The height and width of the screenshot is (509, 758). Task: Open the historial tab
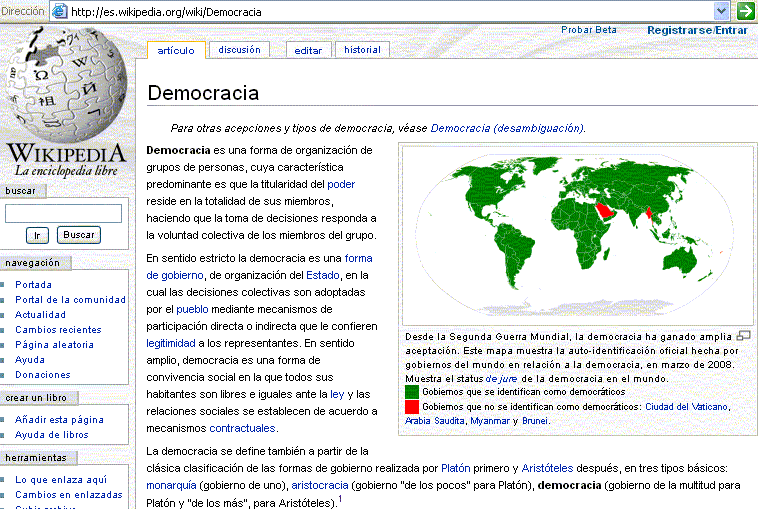362,50
